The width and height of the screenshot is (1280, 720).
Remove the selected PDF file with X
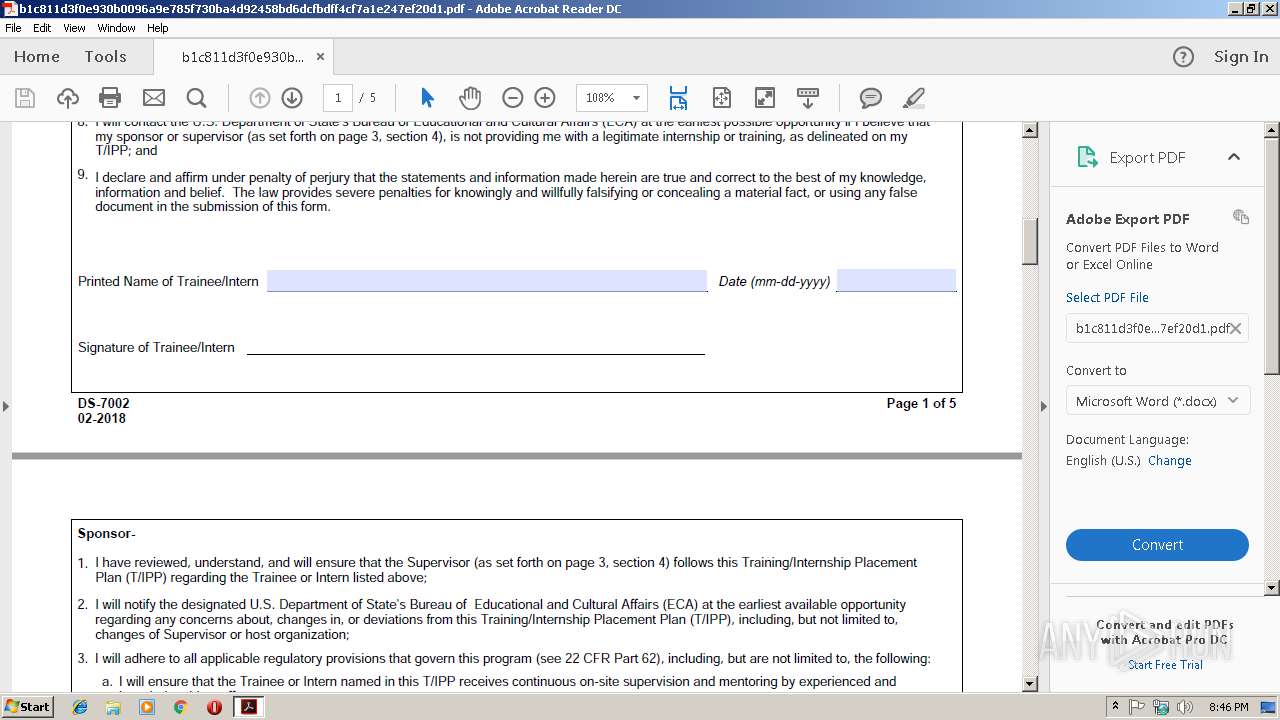click(1236, 328)
